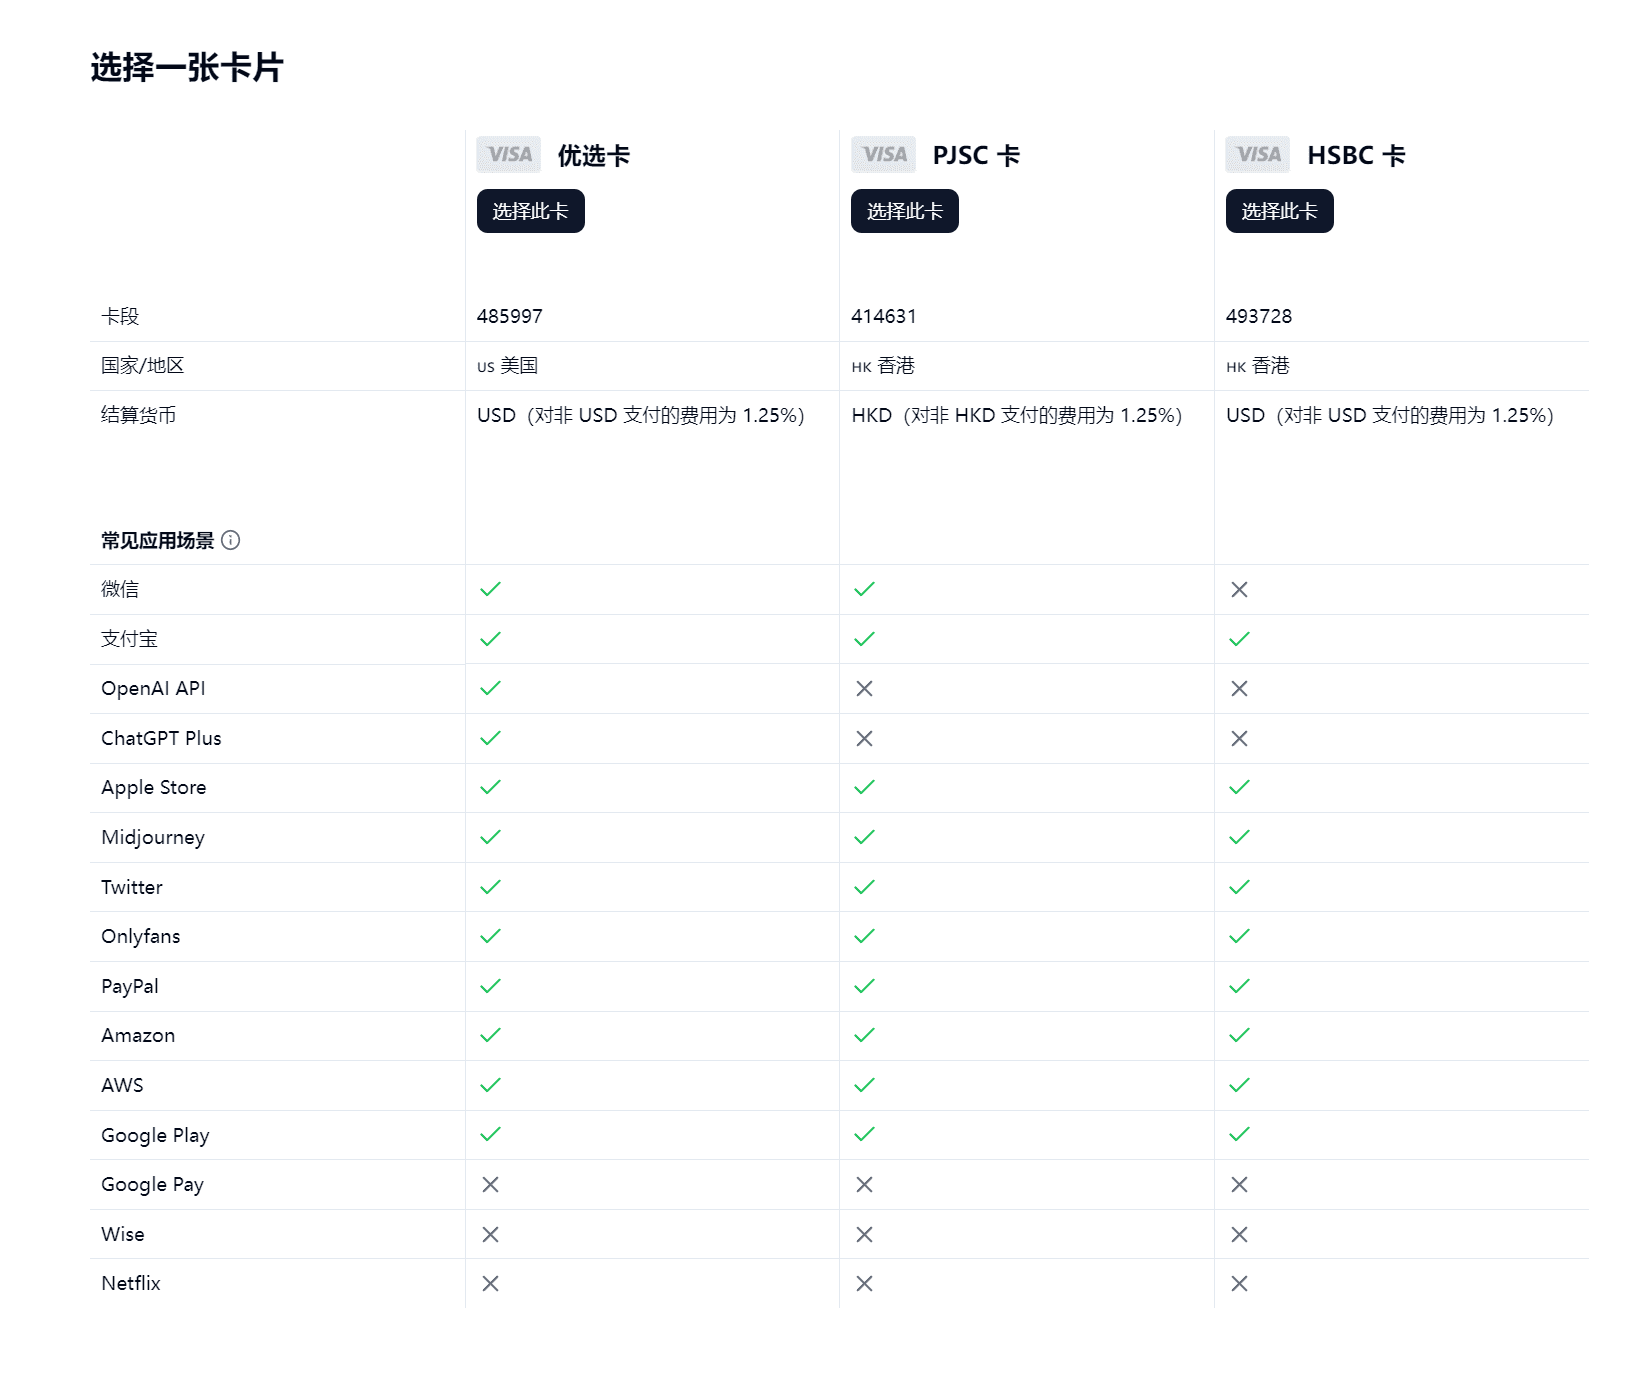Click the X mark for Netflix on 优选卡
The width and height of the screenshot is (1642, 1393).
click(x=491, y=1283)
